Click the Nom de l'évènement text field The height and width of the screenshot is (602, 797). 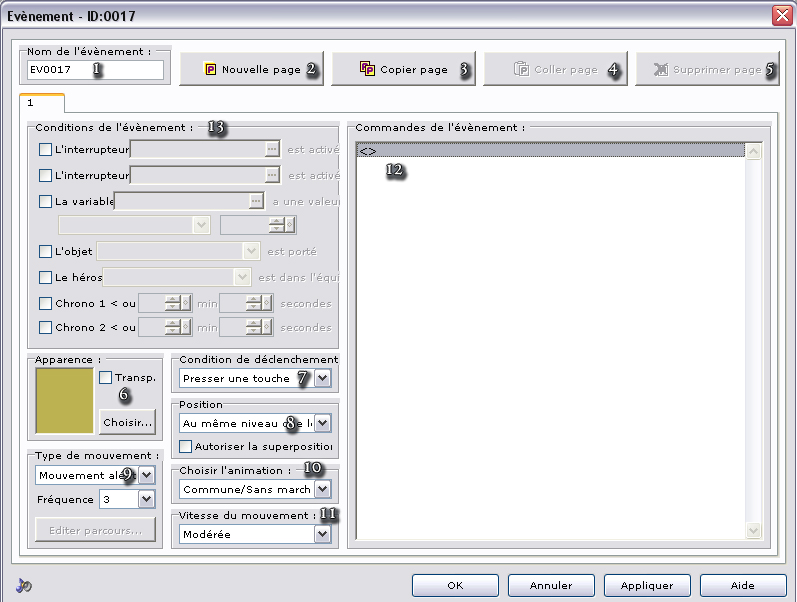coord(96,70)
